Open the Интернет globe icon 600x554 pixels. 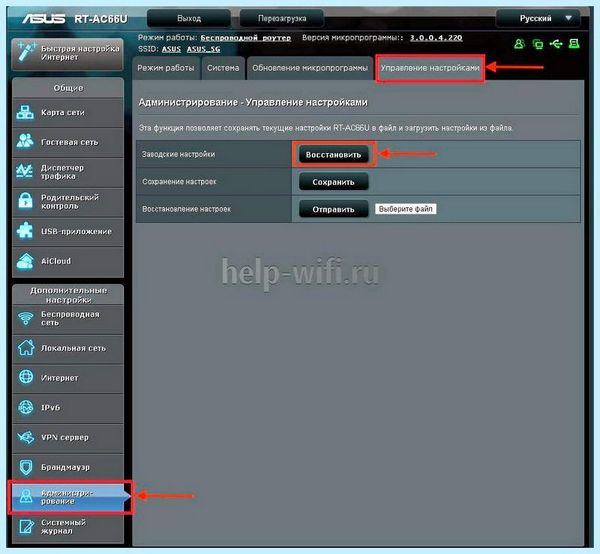[x=26, y=377]
